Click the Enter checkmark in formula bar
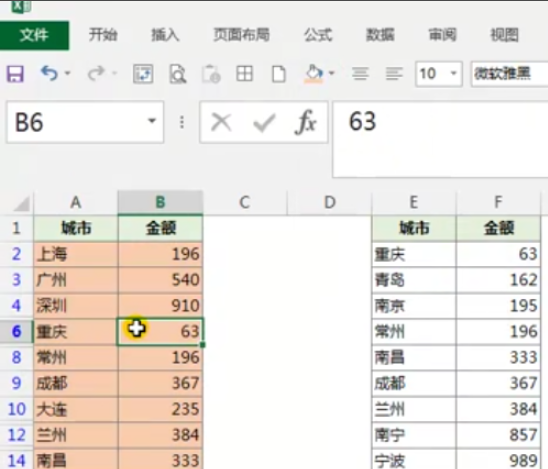Viewport: 548px width, 469px height. [264, 122]
